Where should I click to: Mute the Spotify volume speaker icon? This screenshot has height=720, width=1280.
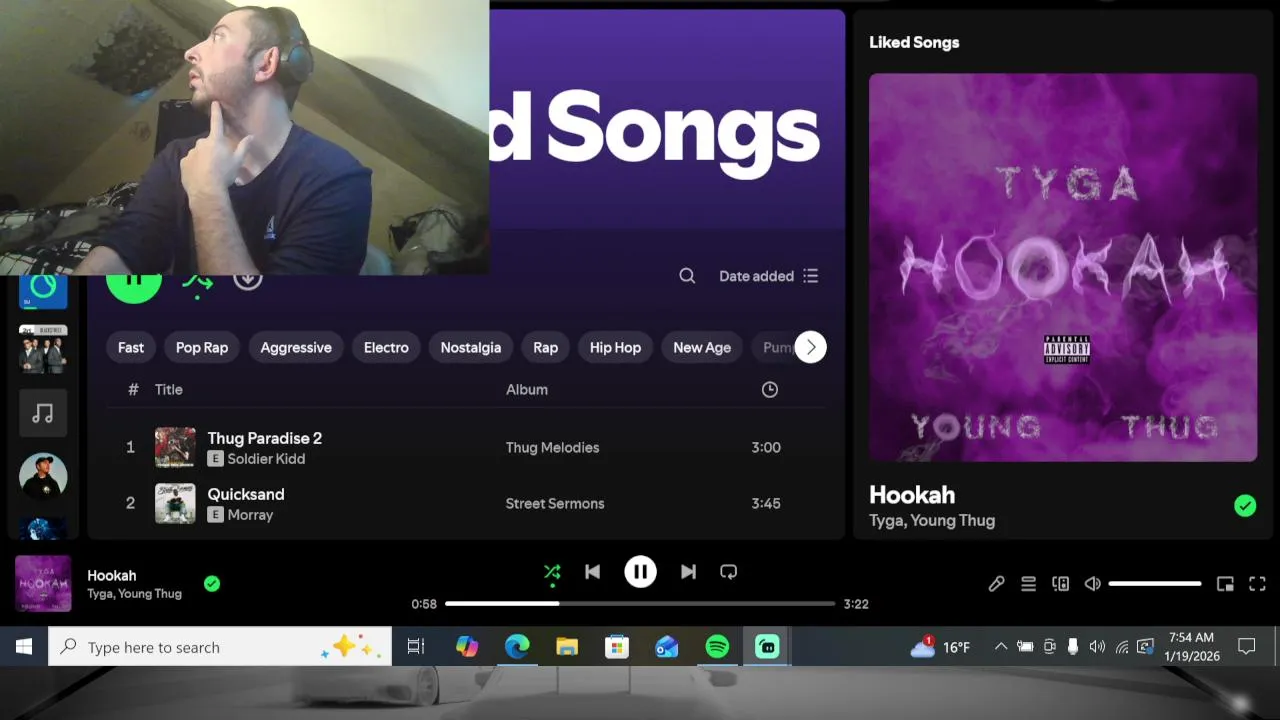(x=1092, y=584)
